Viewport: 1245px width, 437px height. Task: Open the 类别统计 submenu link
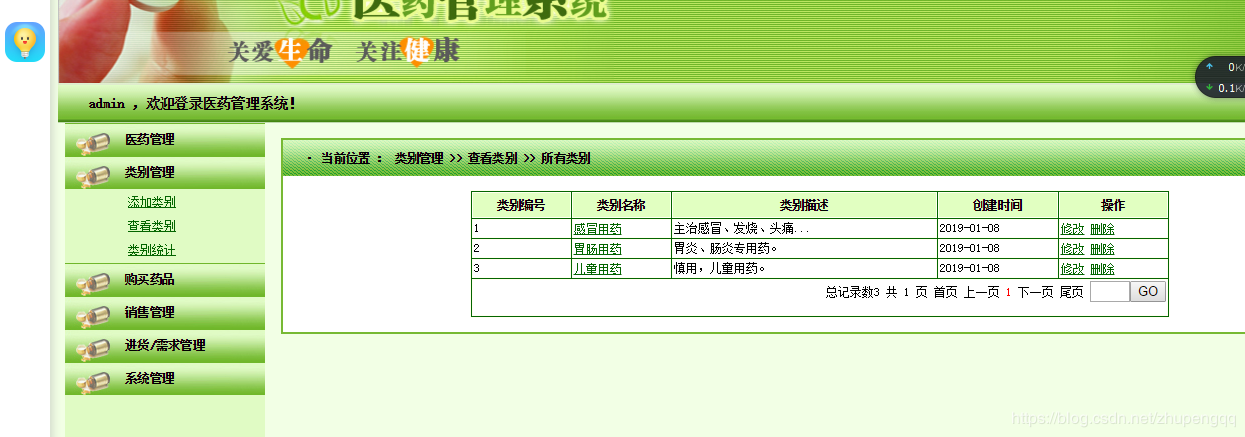[x=151, y=250]
